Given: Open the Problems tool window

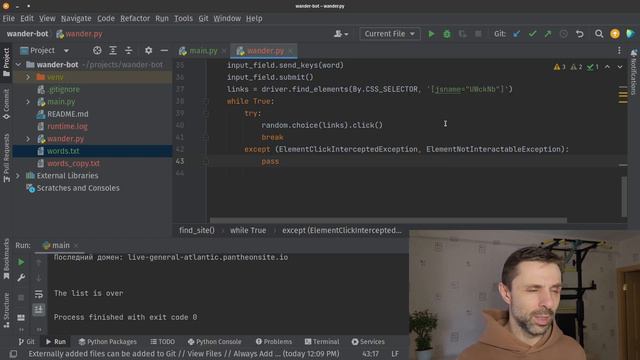Looking at the screenshot, I should pyautogui.click(x=273, y=342).
